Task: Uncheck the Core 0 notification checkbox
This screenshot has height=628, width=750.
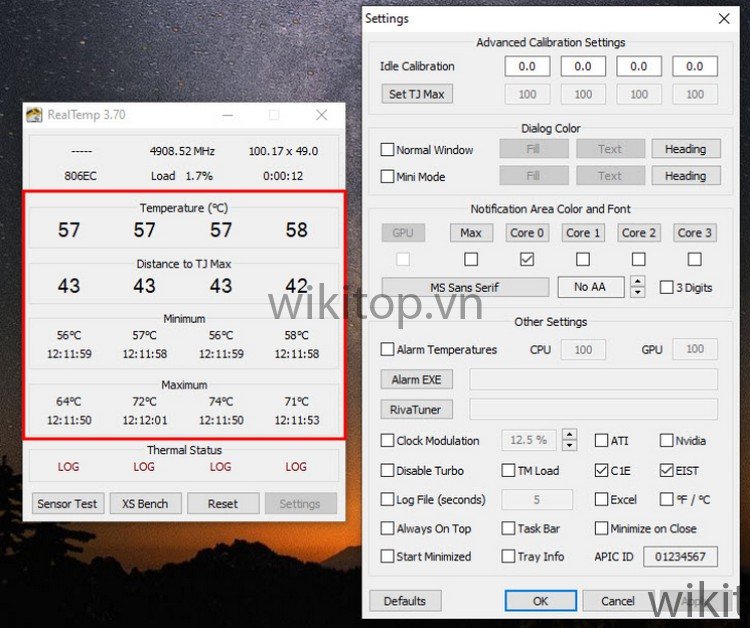Action: pos(527,259)
